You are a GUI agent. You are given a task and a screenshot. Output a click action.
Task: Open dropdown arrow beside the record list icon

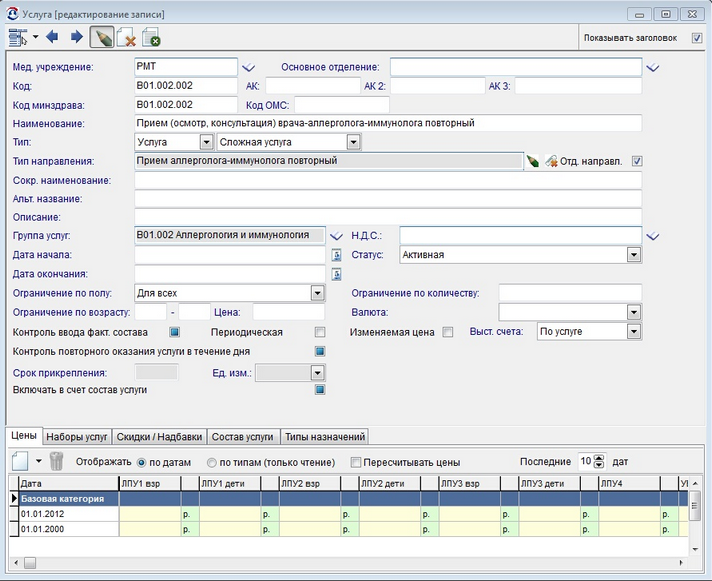(x=35, y=37)
